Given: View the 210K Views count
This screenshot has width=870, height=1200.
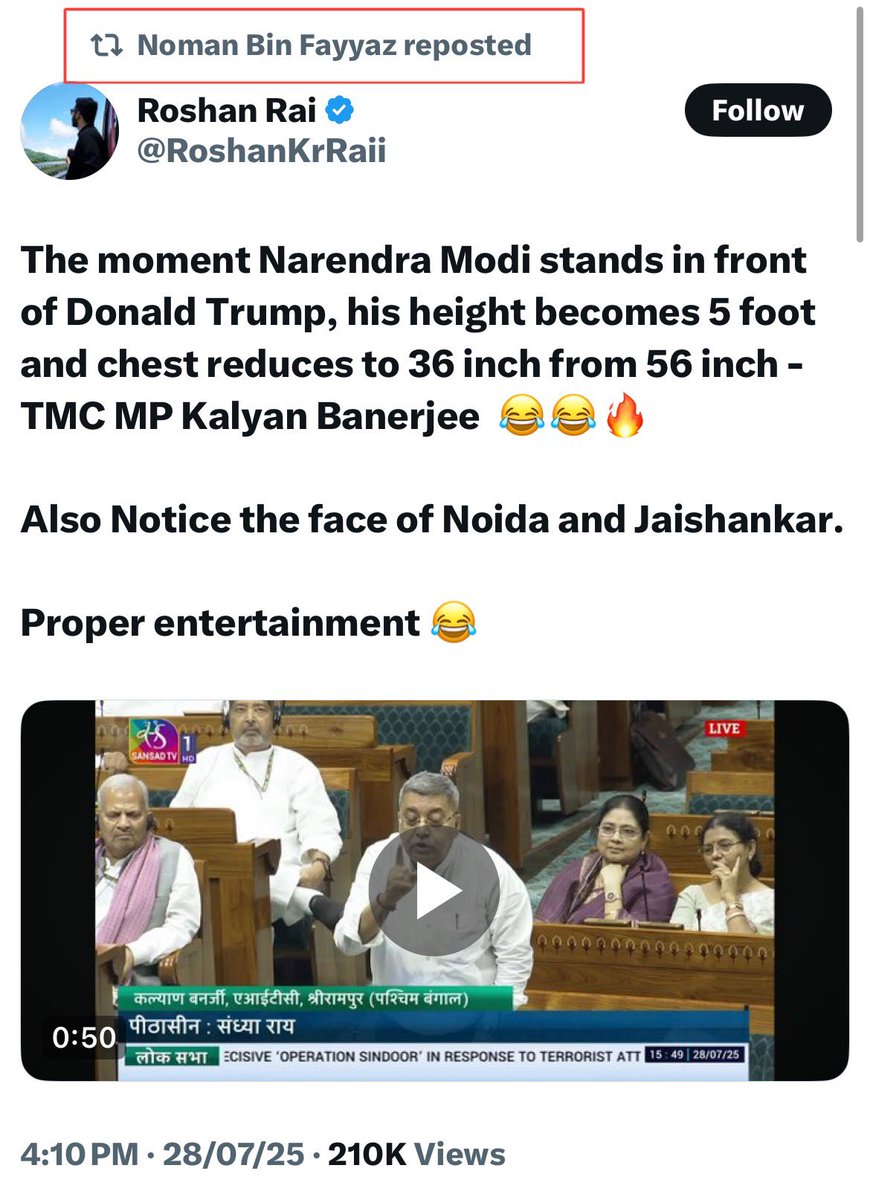Looking at the screenshot, I should 416,1154.
